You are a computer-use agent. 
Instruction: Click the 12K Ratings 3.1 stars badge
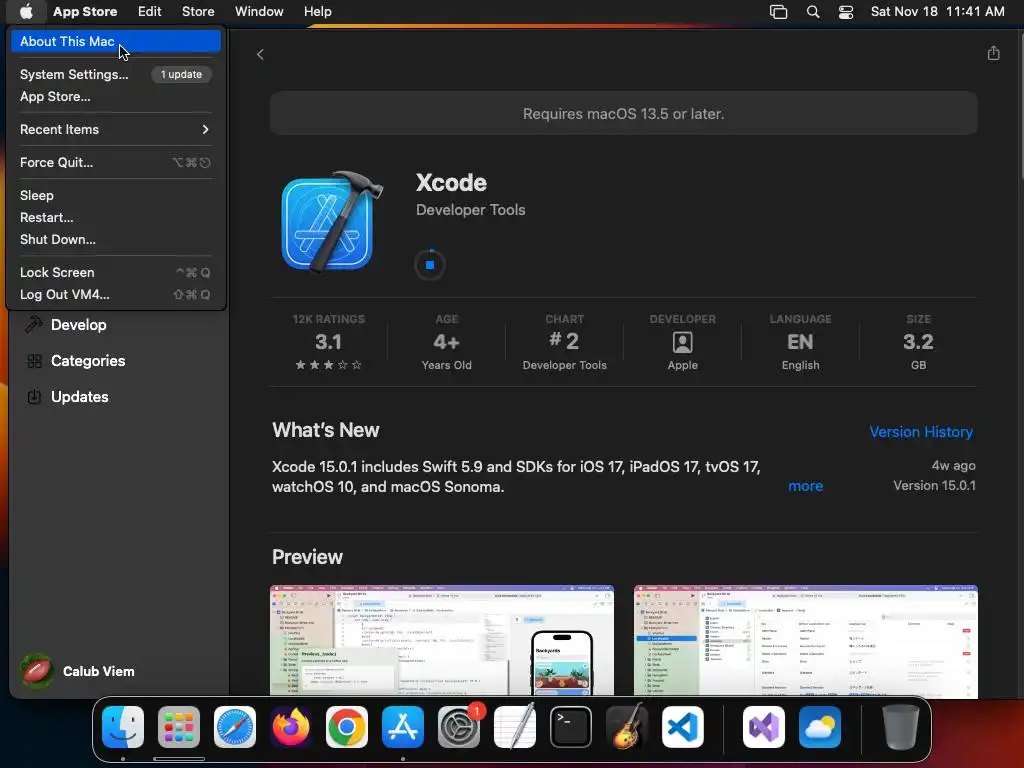(x=328, y=344)
